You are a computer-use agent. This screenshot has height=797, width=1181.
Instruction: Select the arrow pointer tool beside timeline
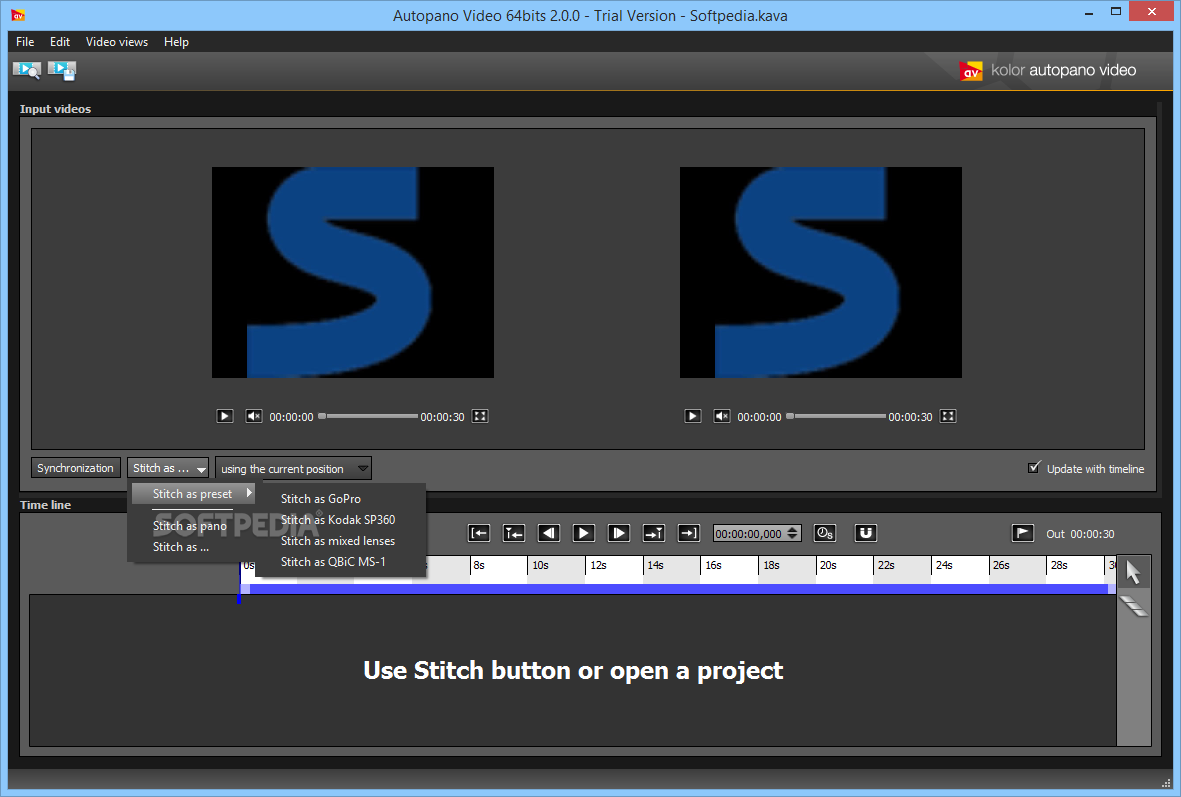point(1133,573)
